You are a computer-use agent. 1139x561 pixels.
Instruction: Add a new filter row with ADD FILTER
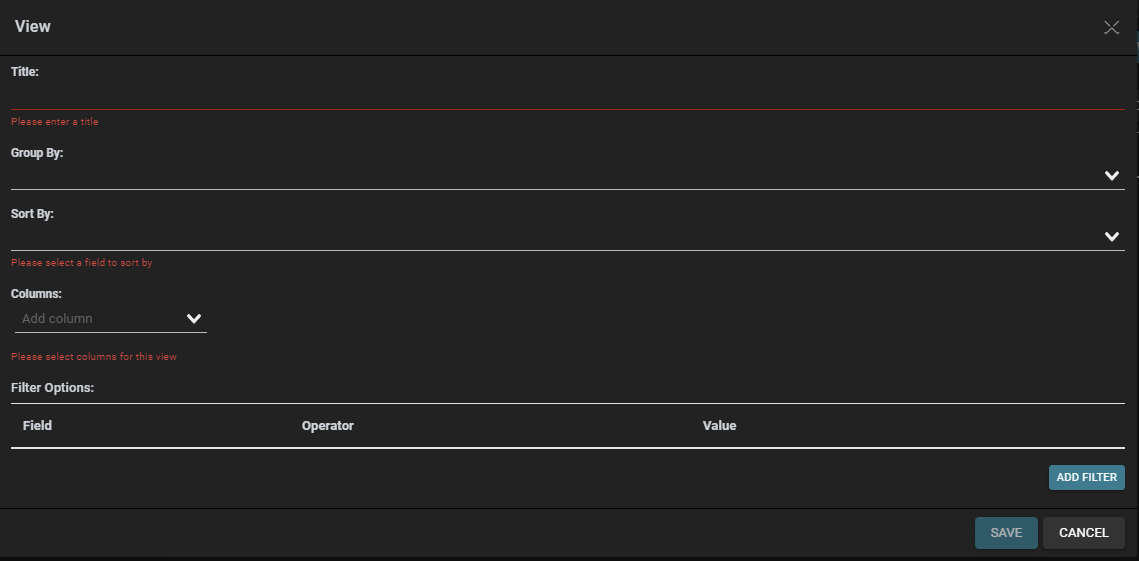click(x=1087, y=477)
